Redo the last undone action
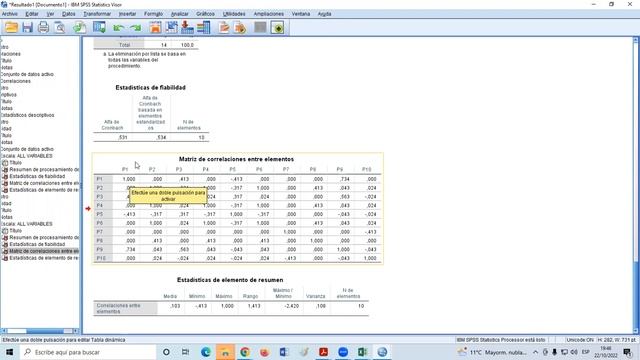640x360 pixels. point(136,27)
